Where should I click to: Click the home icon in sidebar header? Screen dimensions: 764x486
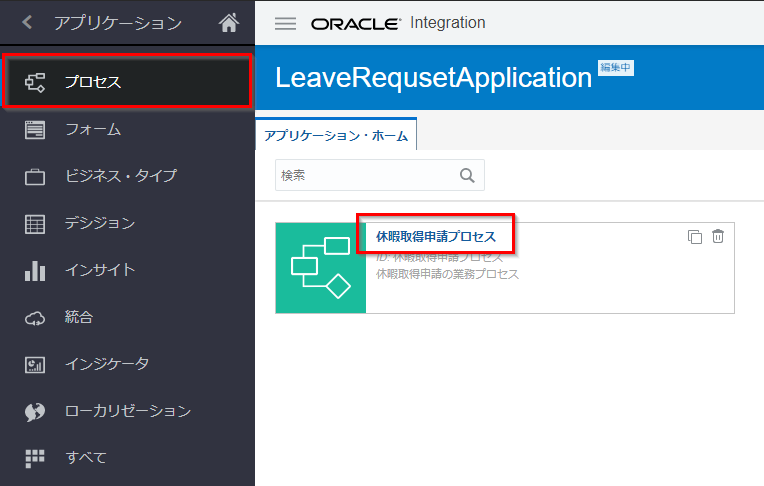tap(229, 22)
